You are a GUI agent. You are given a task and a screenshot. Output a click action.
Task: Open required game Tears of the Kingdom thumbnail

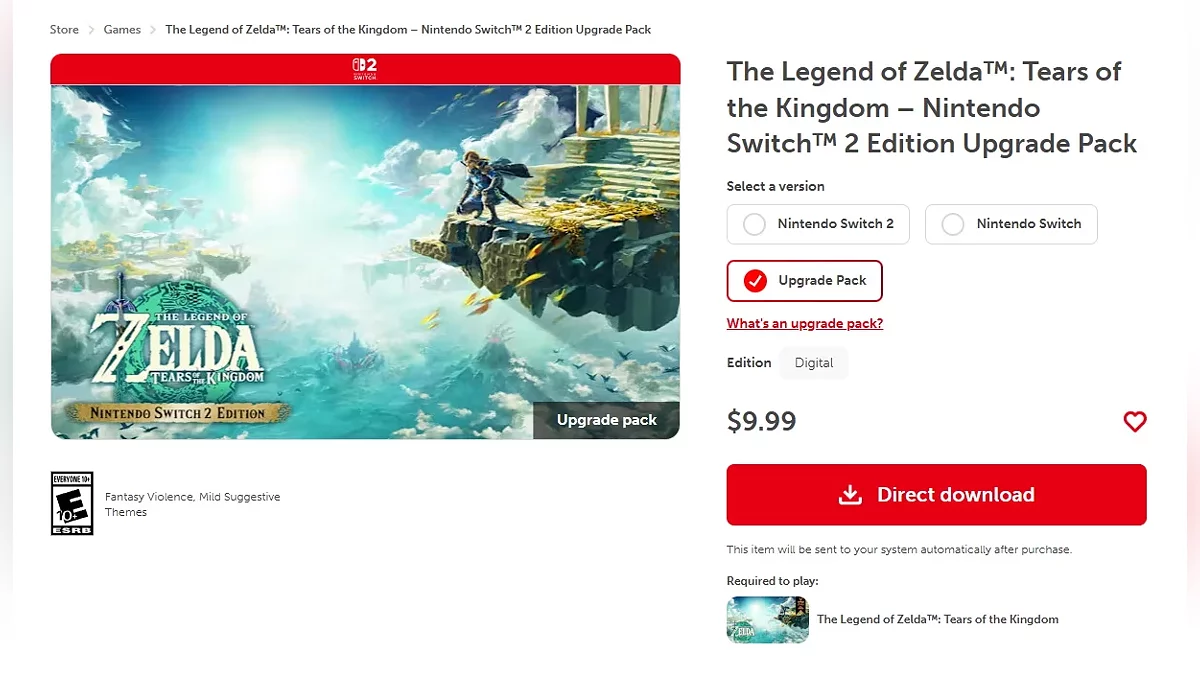767,619
